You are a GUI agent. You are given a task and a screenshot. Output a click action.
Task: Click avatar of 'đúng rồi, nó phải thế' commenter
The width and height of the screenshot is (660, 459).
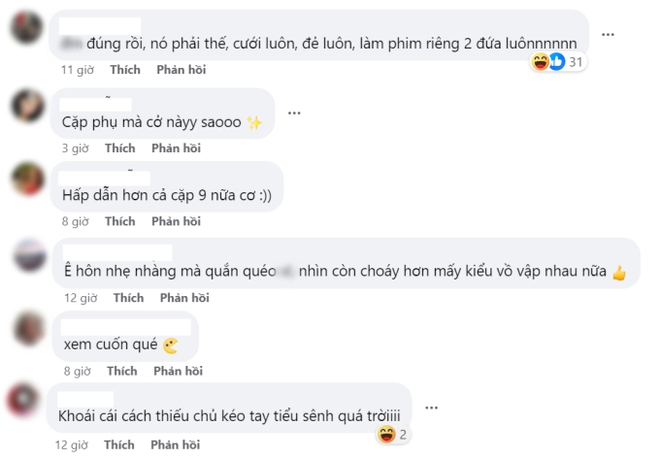tap(26, 27)
